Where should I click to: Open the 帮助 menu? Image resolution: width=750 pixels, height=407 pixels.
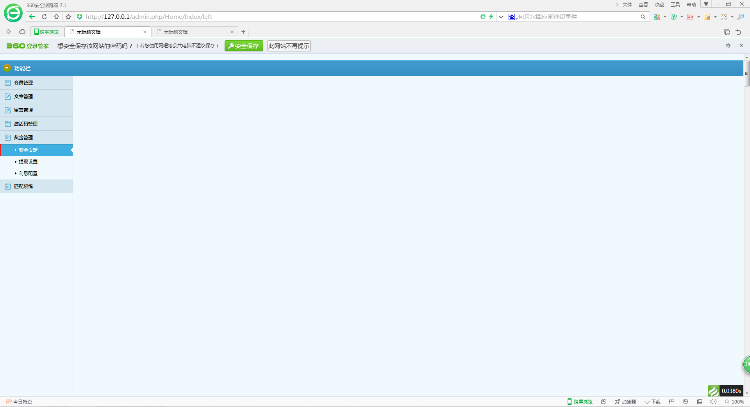click(x=692, y=4)
